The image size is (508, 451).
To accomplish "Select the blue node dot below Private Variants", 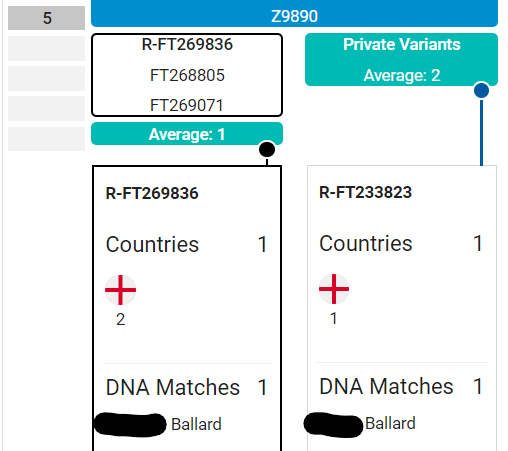I will [x=481, y=90].
